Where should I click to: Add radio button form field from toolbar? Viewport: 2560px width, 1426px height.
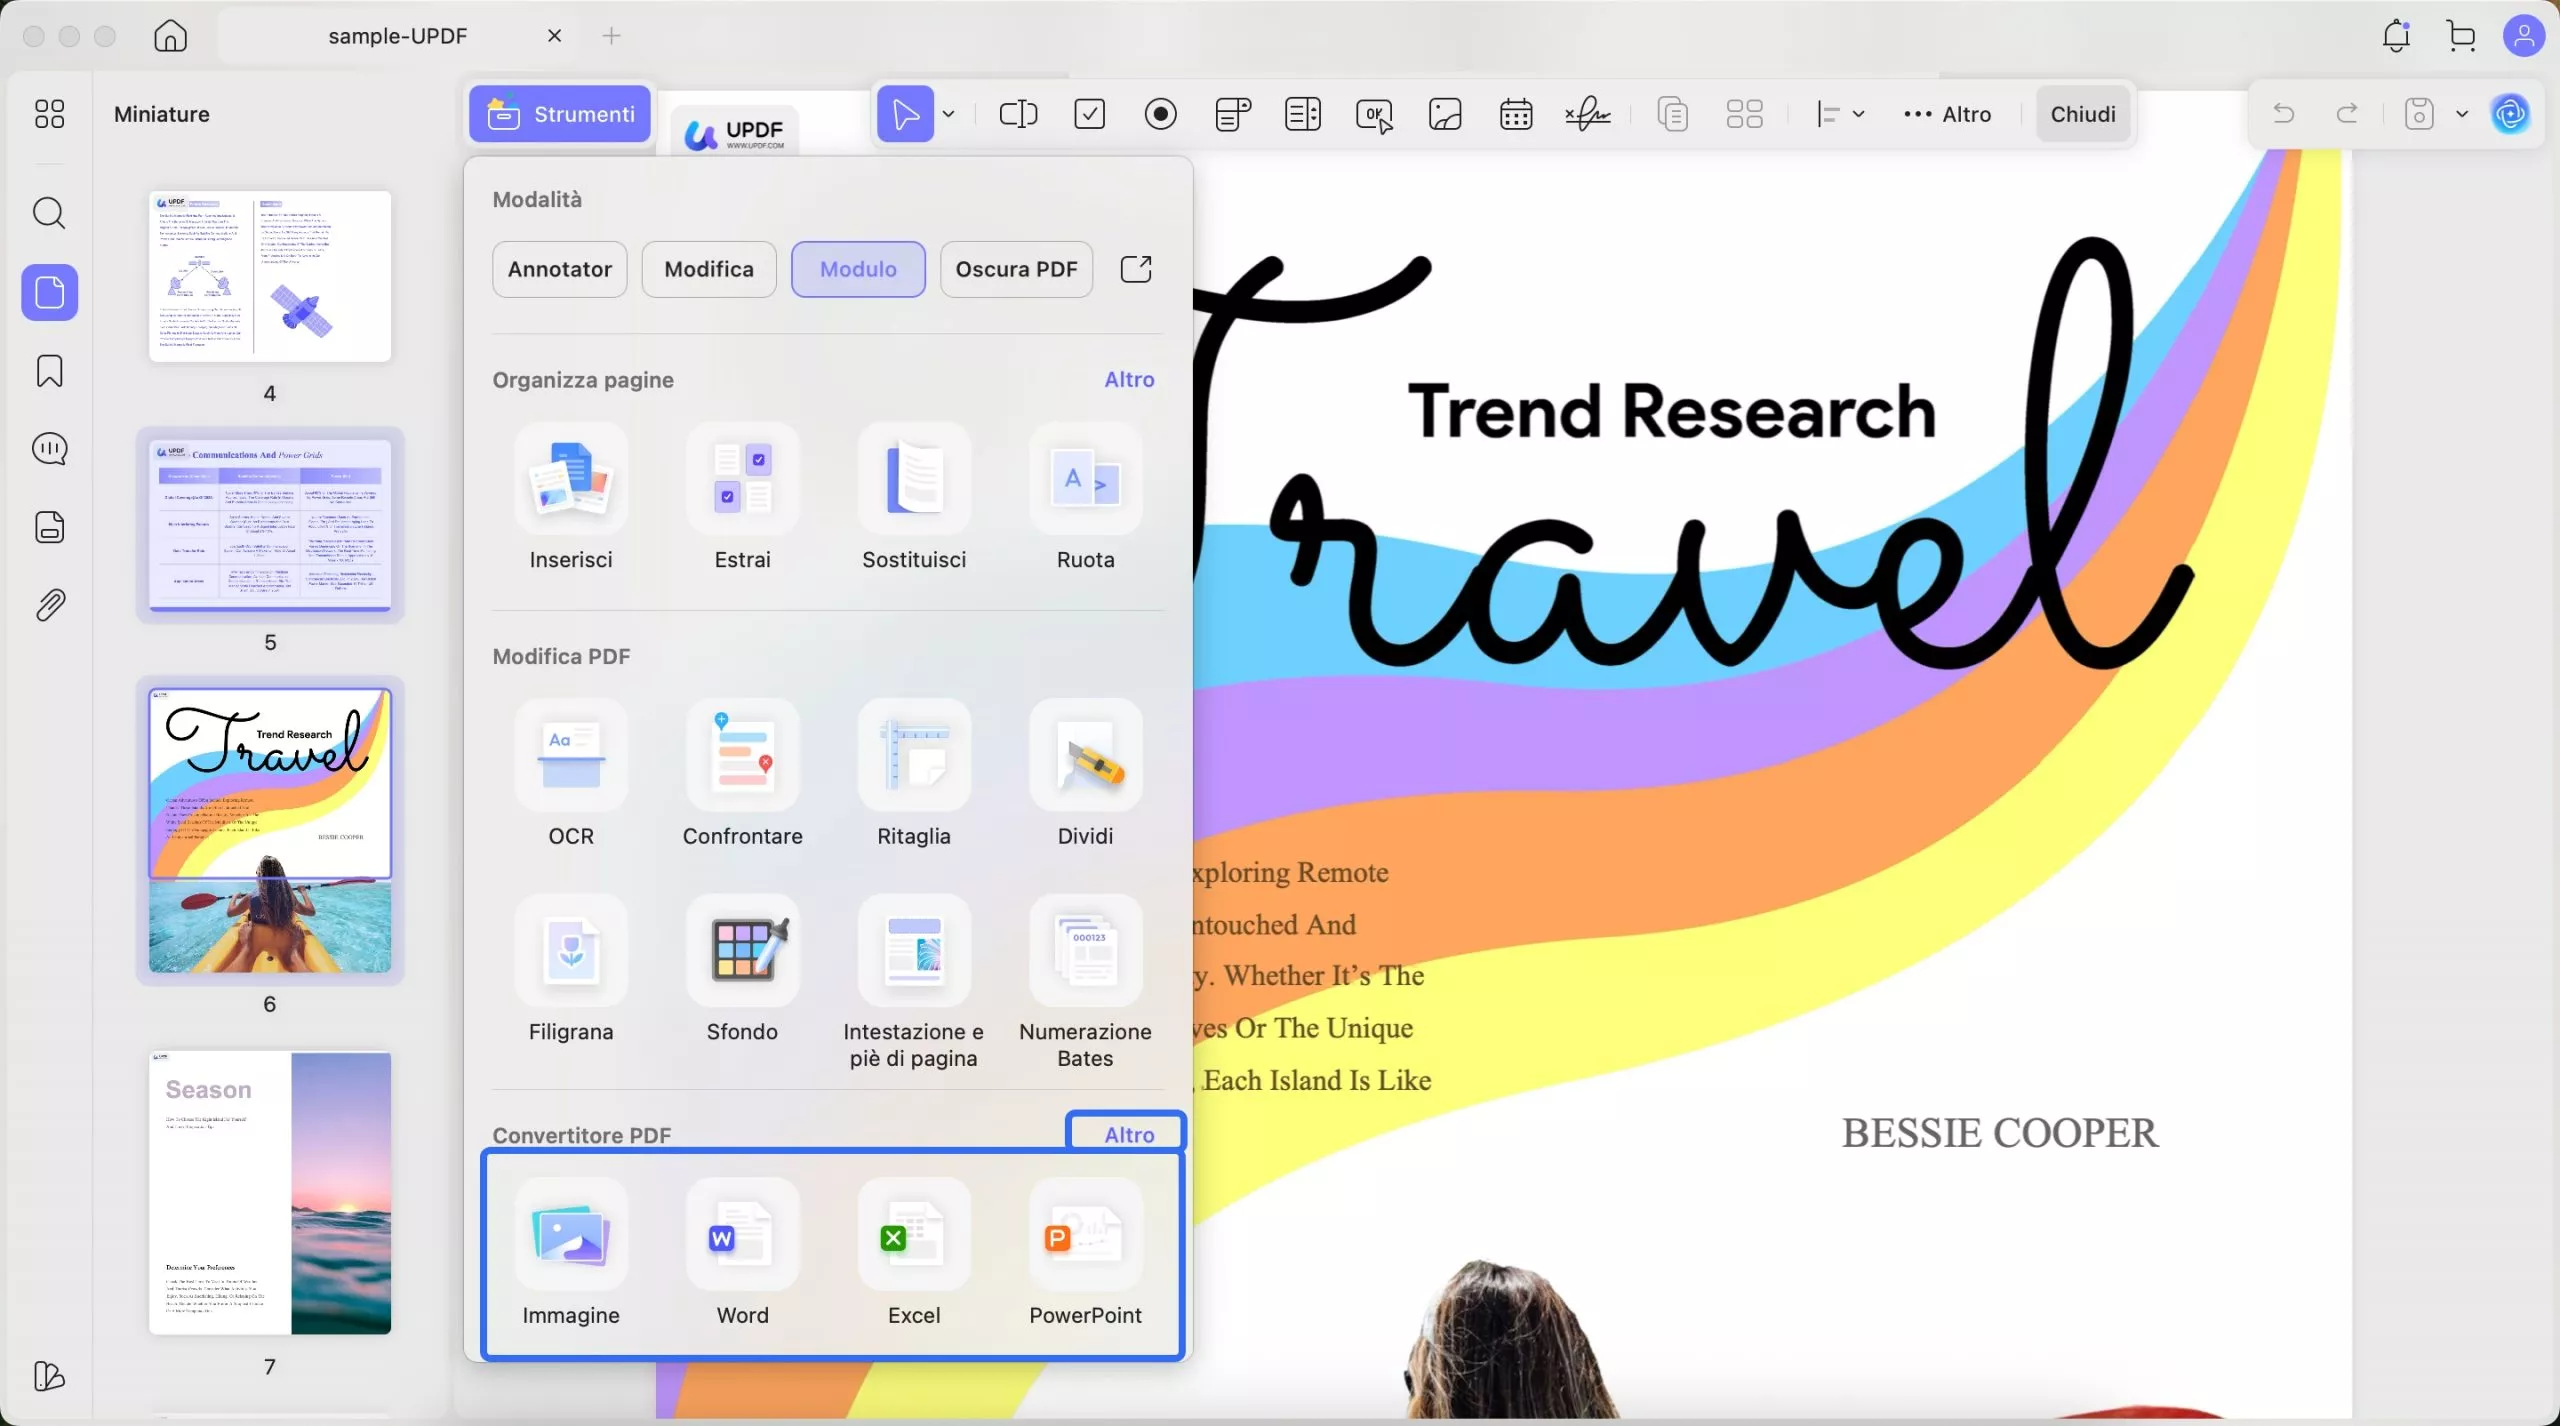[1160, 114]
